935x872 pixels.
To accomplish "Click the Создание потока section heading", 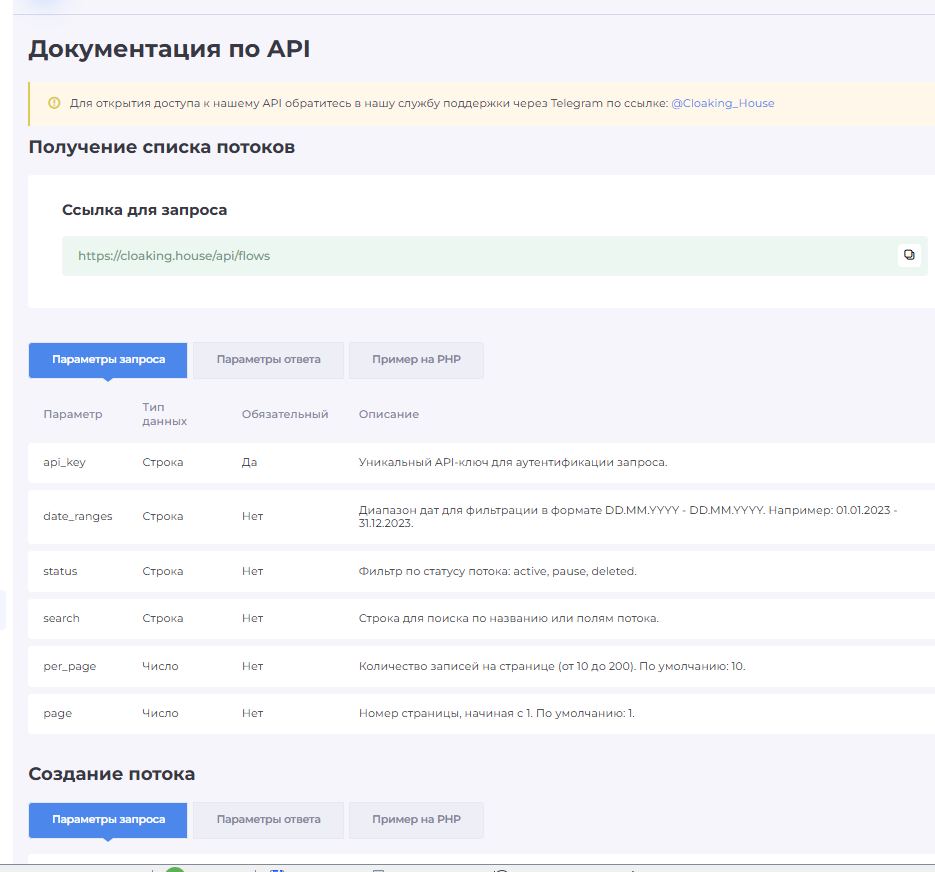I will coord(112,774).
